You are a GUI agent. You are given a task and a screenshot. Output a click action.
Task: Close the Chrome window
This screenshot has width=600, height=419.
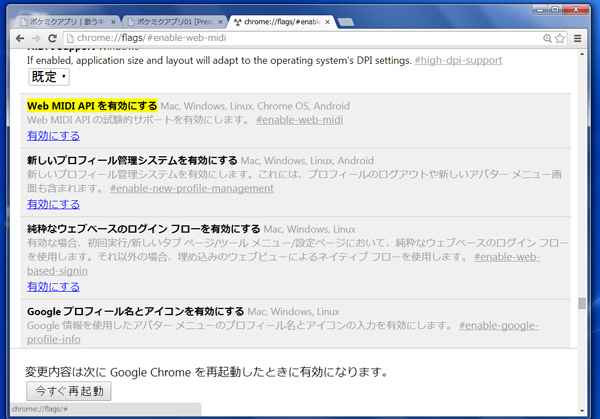(x=575, y=9)
